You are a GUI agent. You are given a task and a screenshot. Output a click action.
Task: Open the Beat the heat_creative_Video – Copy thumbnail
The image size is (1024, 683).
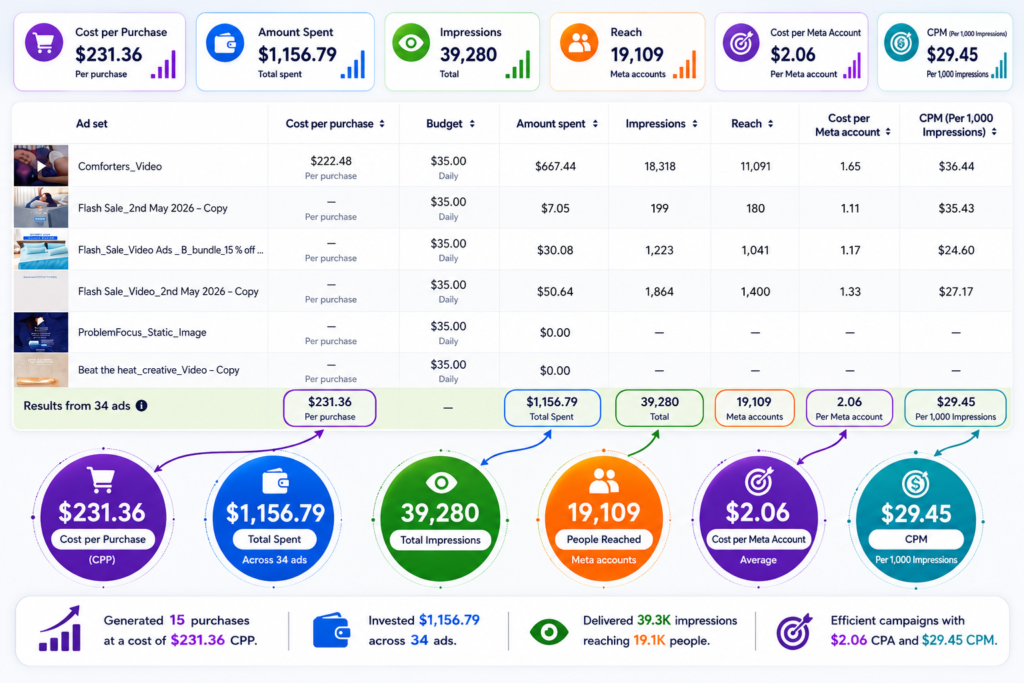(x=40, y=370)
